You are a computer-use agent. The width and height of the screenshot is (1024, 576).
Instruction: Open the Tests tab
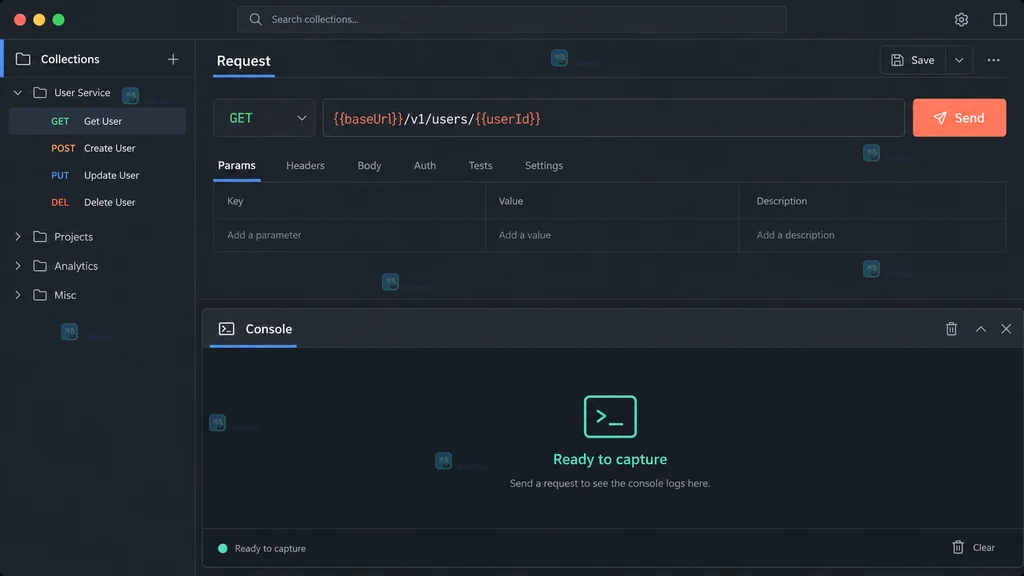[480, 166]
